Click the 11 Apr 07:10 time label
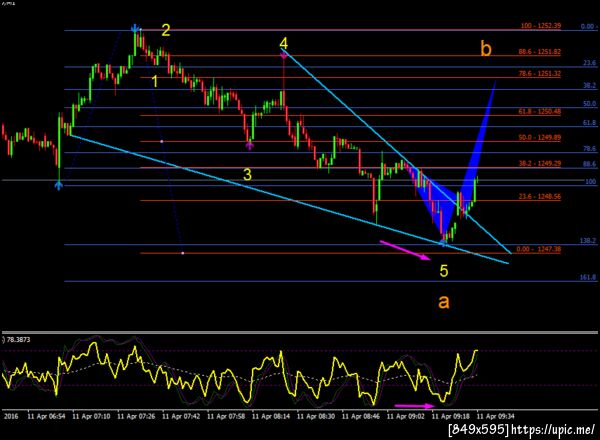The height and width of the screenshot is (440, 600). tap(91, 416)
